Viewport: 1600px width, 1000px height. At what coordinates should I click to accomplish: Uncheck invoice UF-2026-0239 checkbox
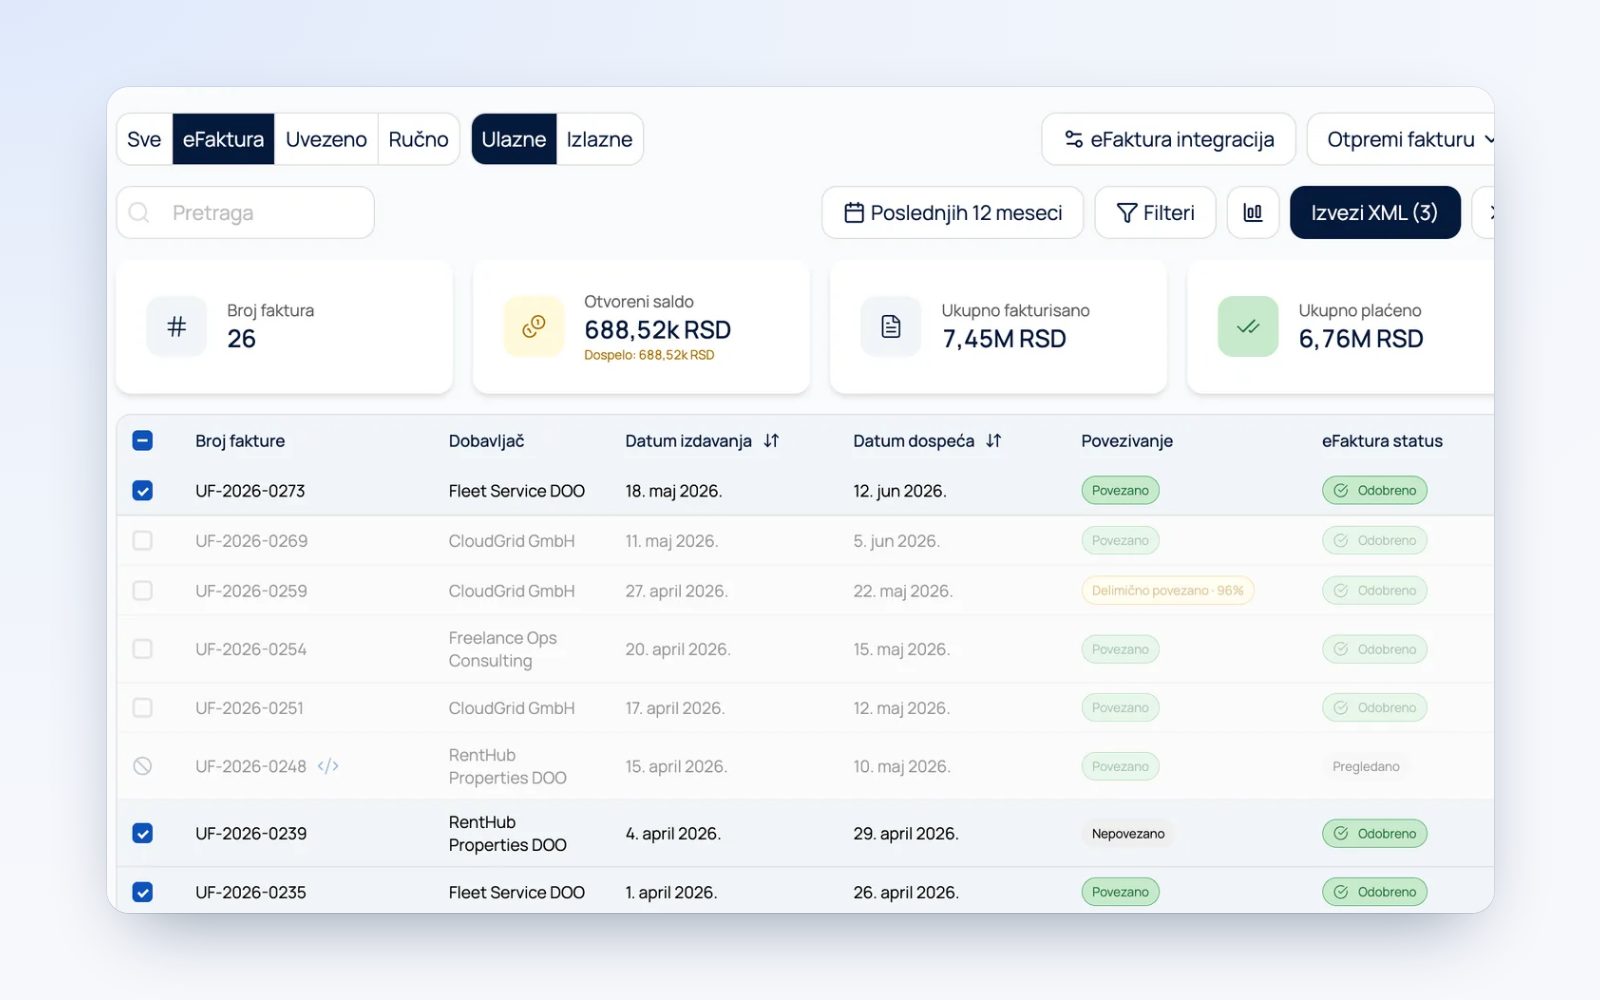(143, 833)
